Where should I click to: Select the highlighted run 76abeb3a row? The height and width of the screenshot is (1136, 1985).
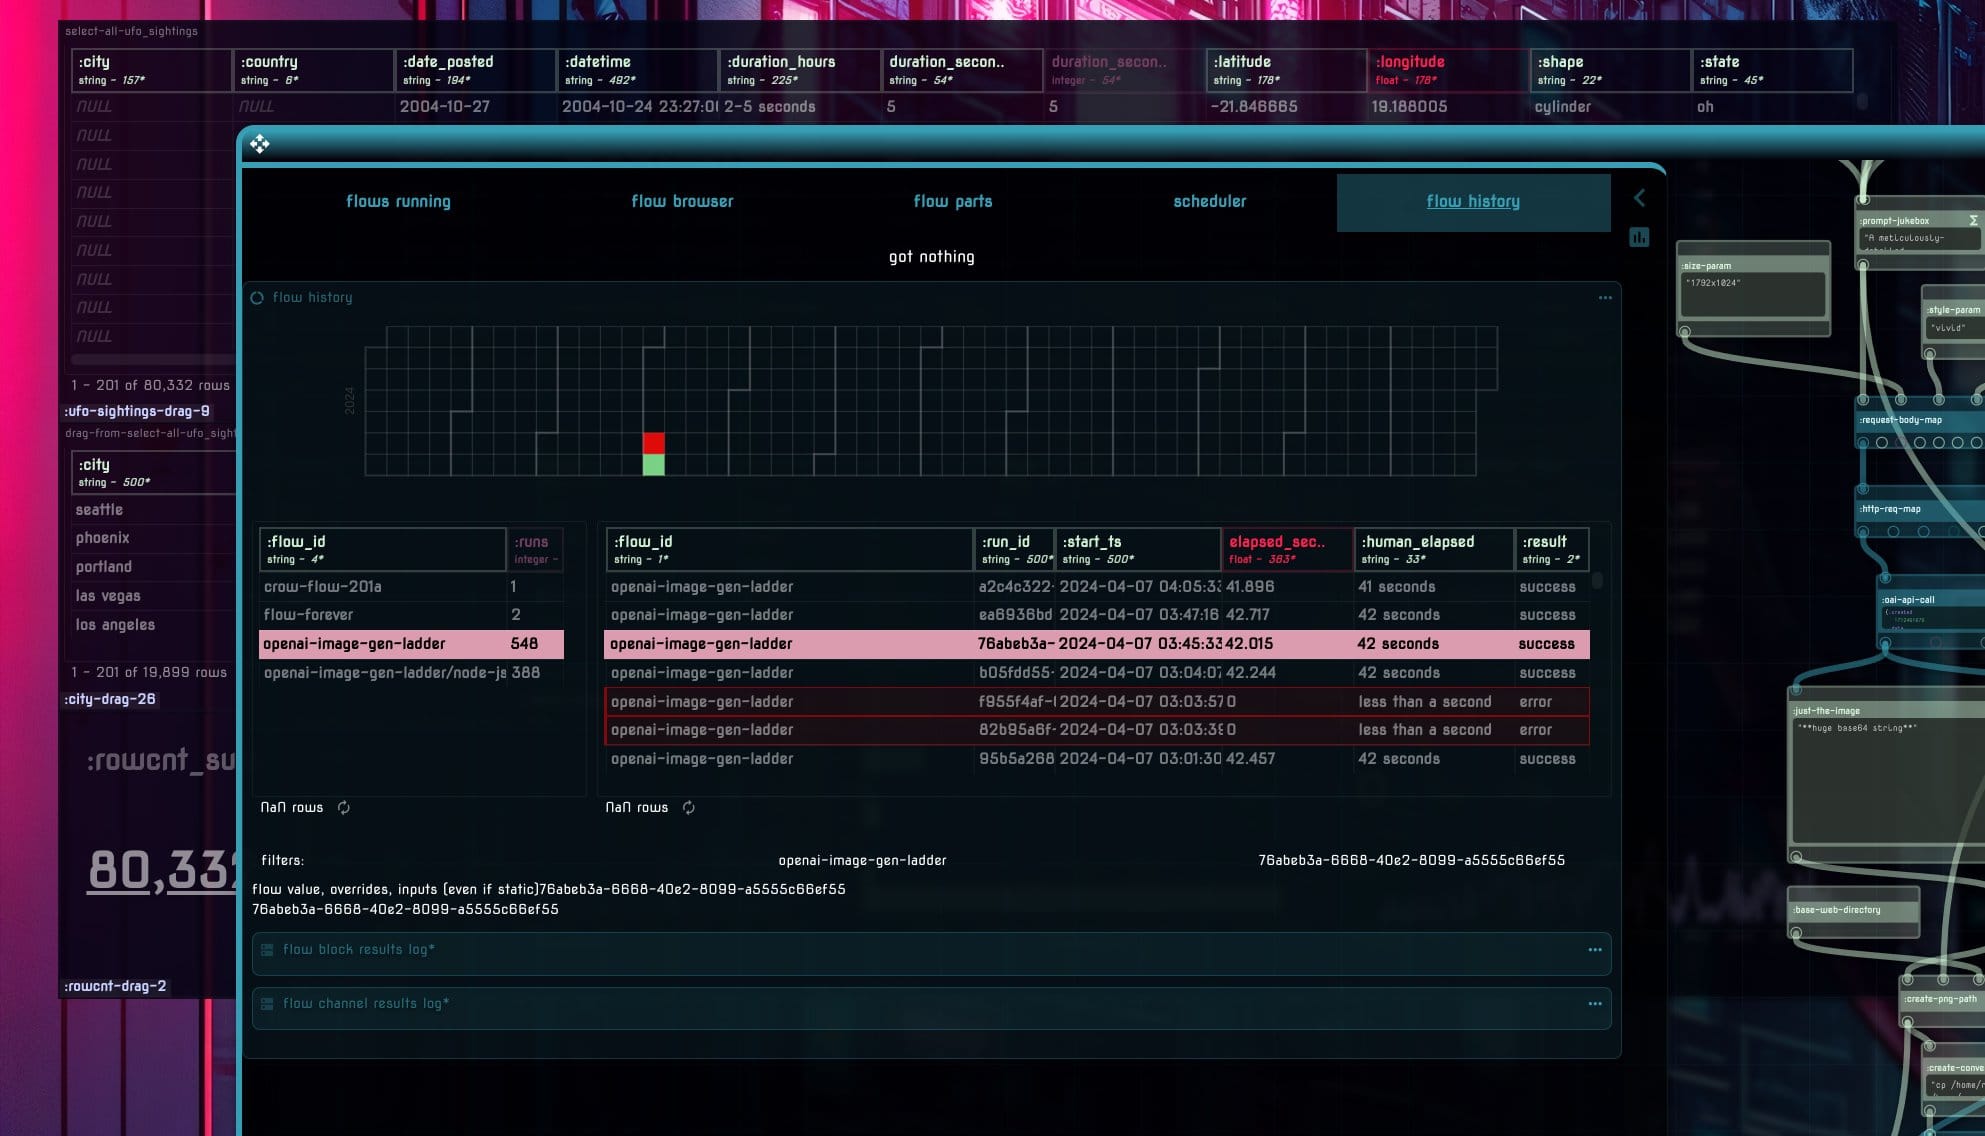(x=1097, y=644)
